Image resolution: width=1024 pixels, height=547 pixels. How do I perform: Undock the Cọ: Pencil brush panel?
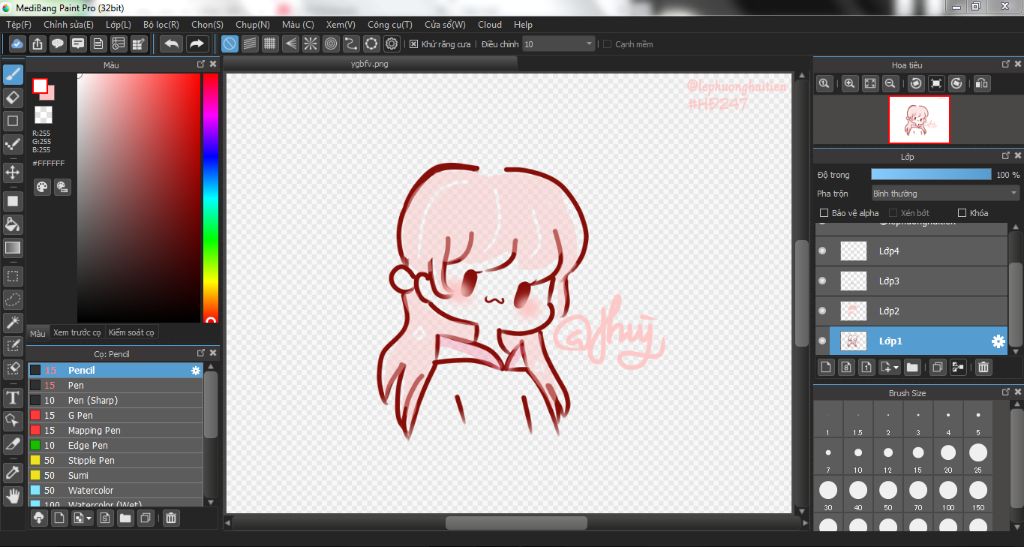pyautogui.click(x=200, y=353)
